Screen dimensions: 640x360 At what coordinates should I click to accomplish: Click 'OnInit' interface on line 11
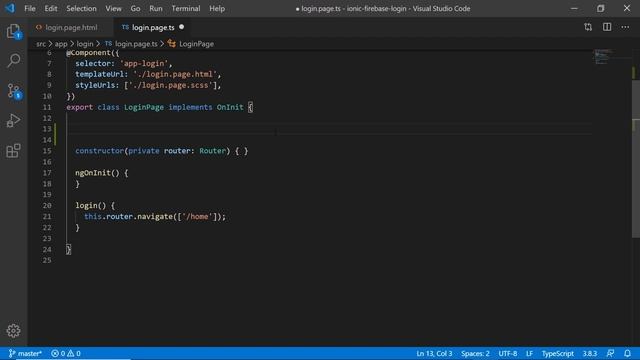[230, 107]
